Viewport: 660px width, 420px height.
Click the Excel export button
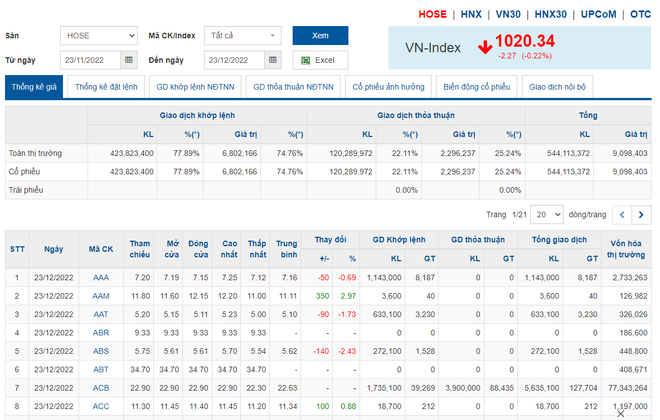[x=320, y=60]
